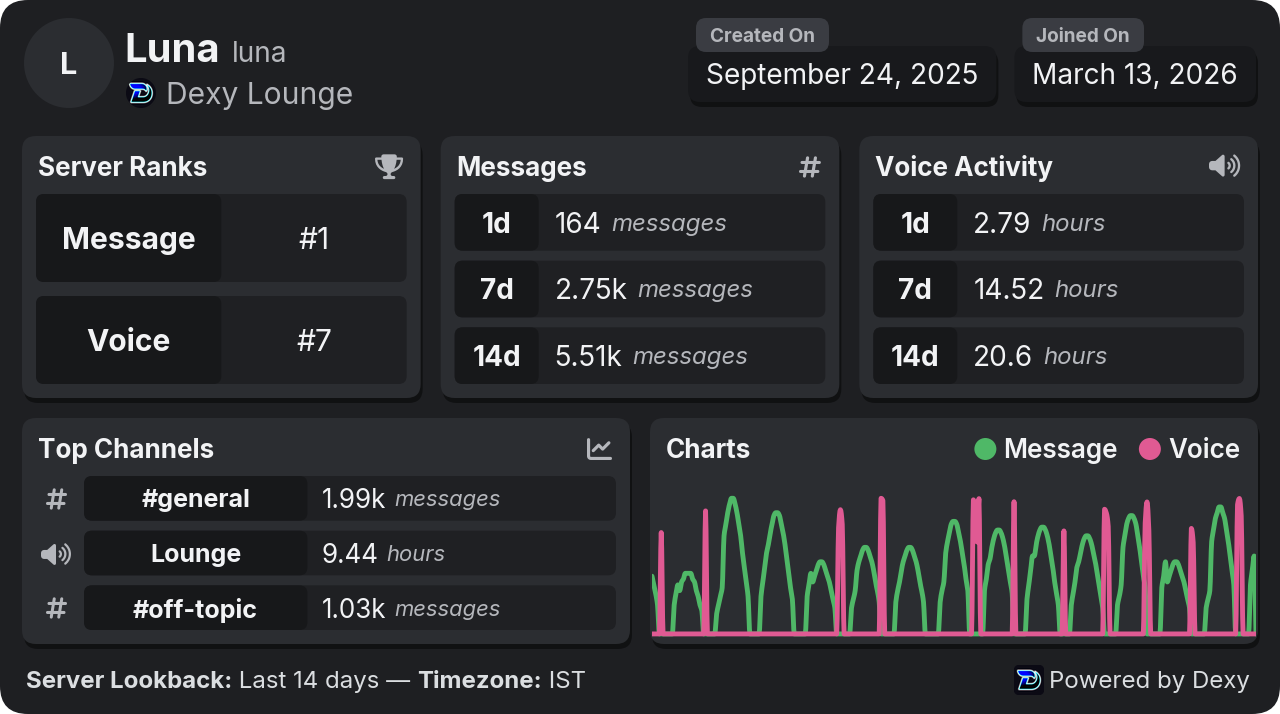Click the speaker icon in Voice Activity header
Viewport: 1280px width, 714px height.
(1224, 166)
